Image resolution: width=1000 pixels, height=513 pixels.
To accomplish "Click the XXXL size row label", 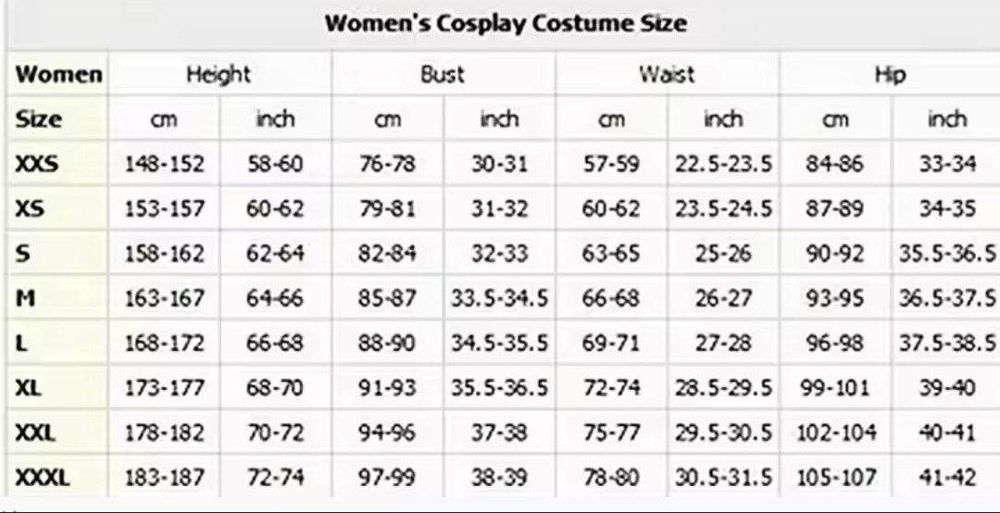I will click(x=42, y=478).
